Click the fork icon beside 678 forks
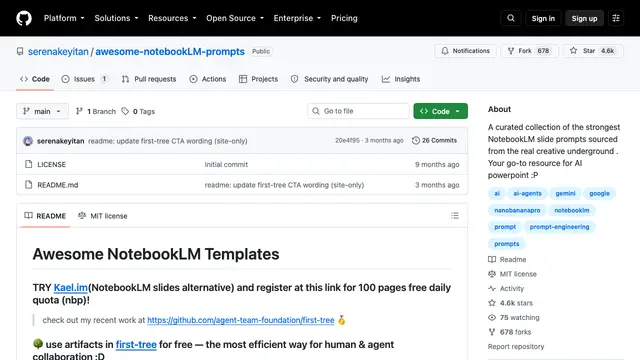Viewport: 640px width, 360px height. [x=492, y=332]
